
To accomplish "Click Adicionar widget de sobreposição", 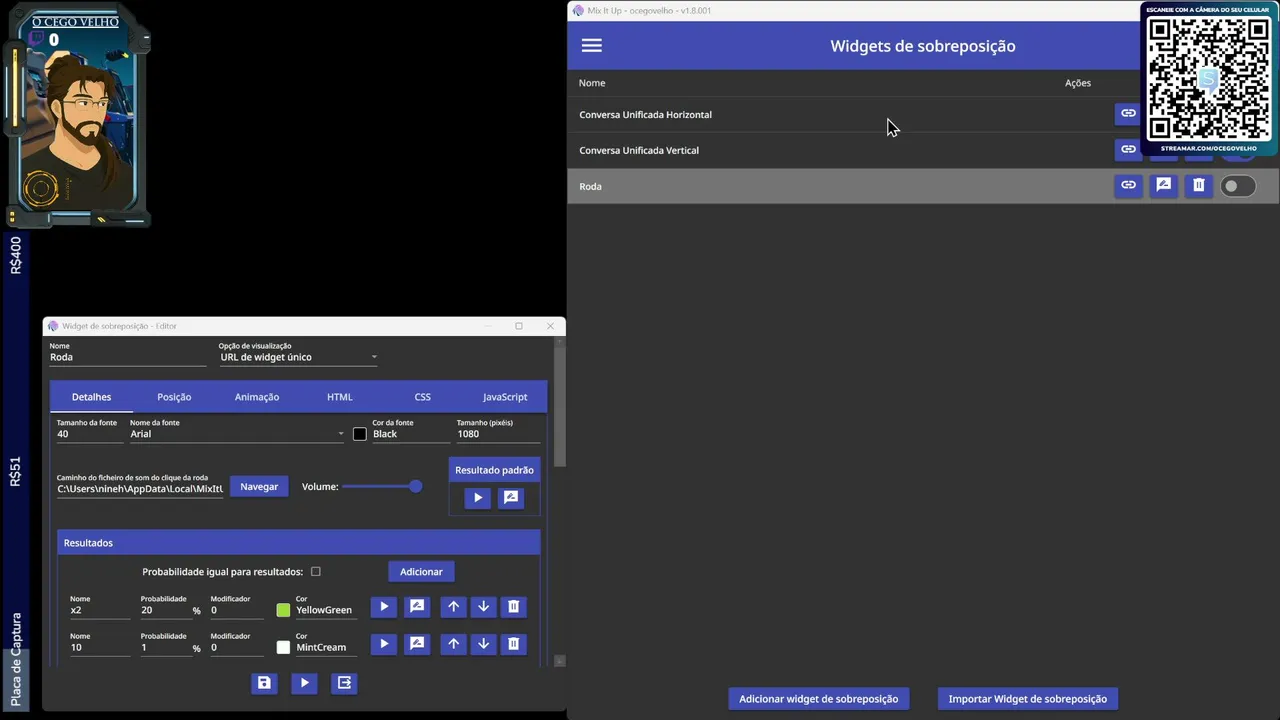I will (x=818, y=699).
